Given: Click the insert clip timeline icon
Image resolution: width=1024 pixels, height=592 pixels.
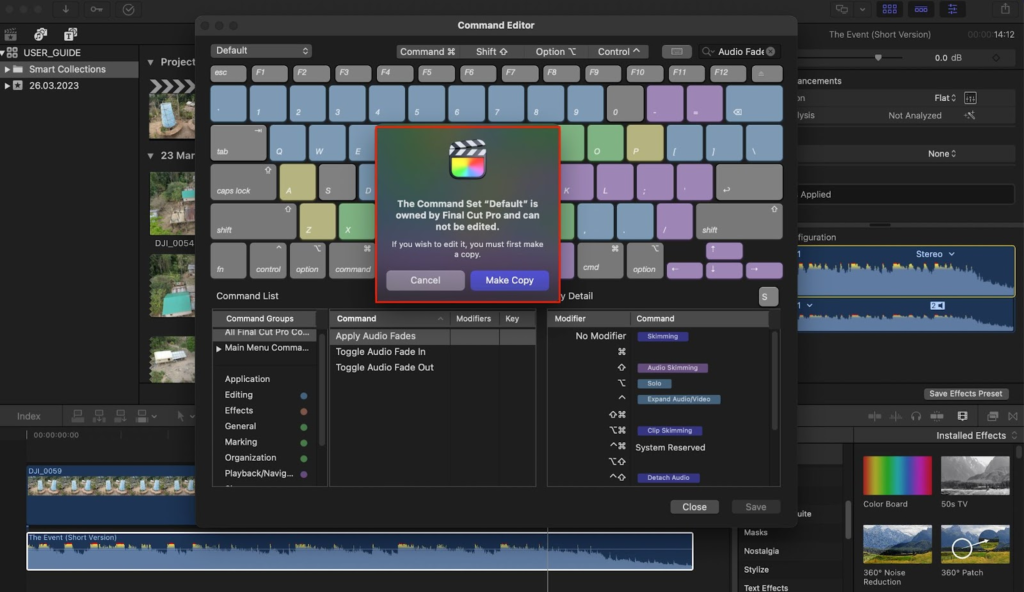Looking at the screenshot, I should [99, 416].
